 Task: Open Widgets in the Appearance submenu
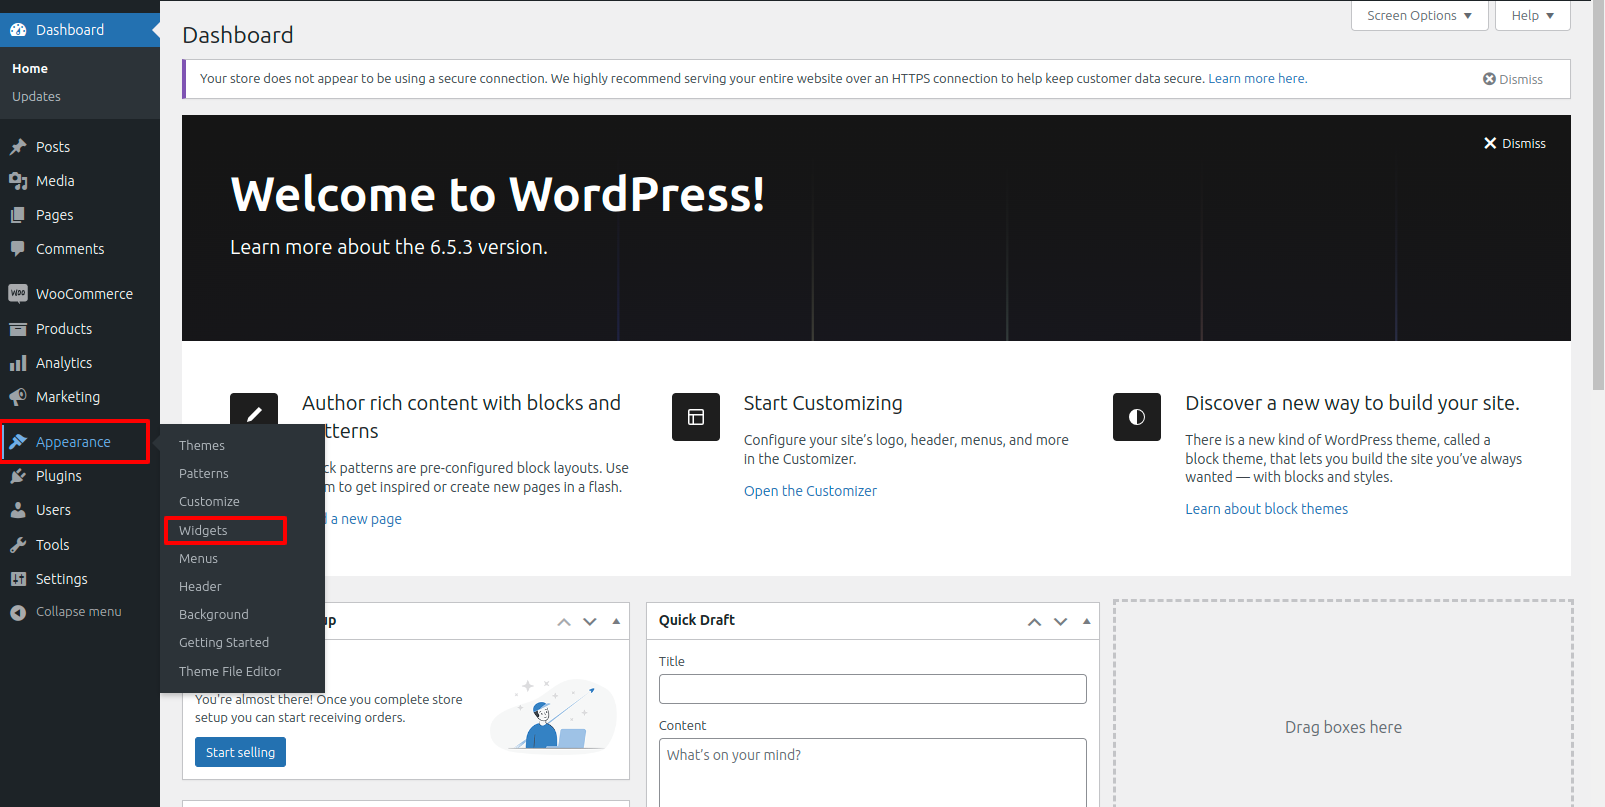coord(204,530)
